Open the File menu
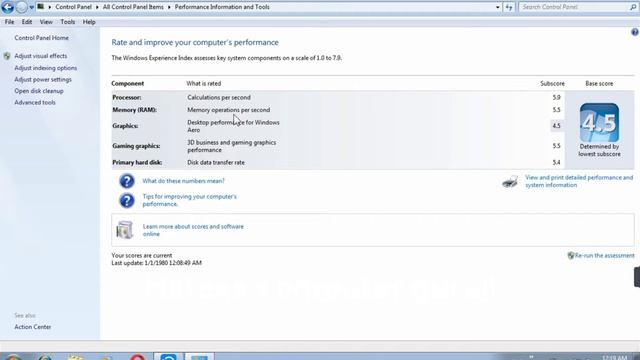Image resolution: width=640 pixels, height=360 pixels. click(9, 22)
